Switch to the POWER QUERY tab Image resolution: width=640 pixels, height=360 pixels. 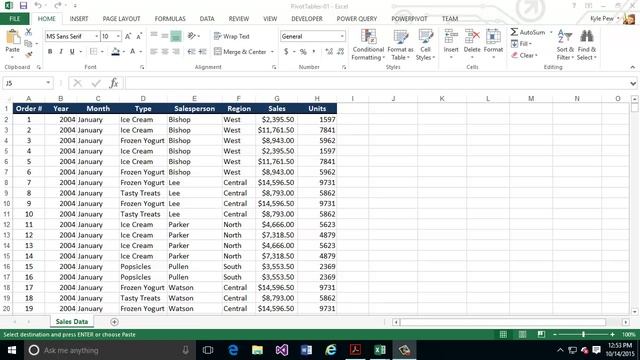click(357, 19)
